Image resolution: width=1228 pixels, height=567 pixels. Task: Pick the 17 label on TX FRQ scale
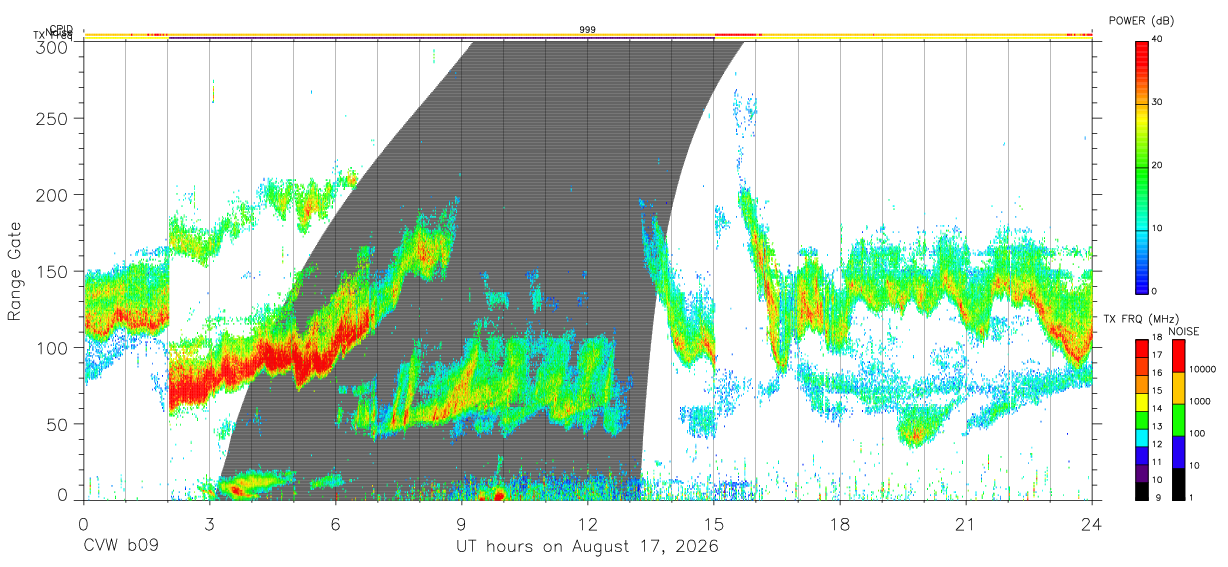[1157, 355]
